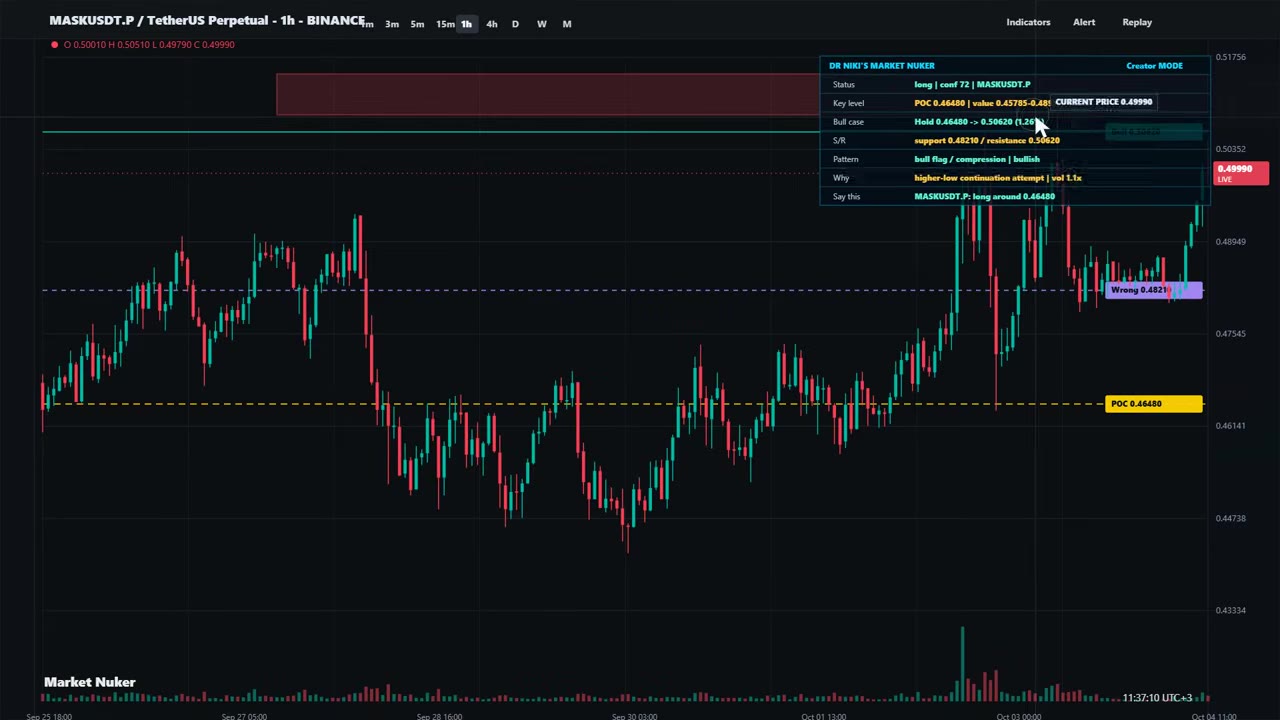Click the 11:37:10 UTC+3 clock

point(1156,698)
